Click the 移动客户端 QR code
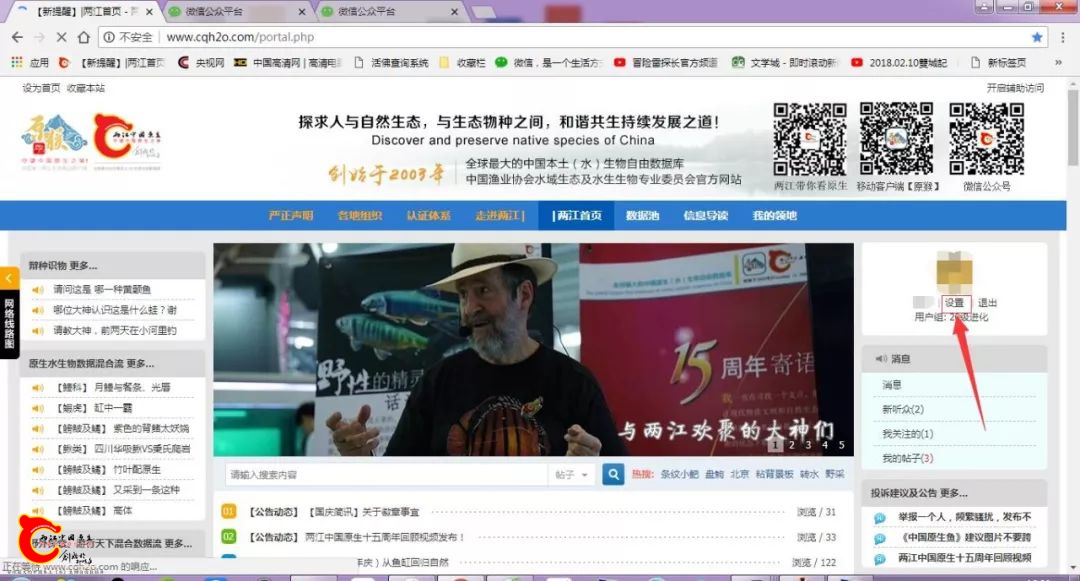 coord(897,140)
